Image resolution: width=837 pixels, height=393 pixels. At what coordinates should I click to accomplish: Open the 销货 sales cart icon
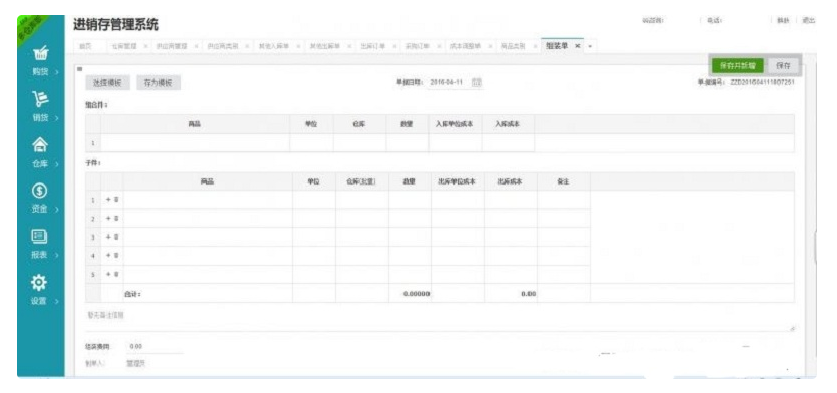[40, 99]
